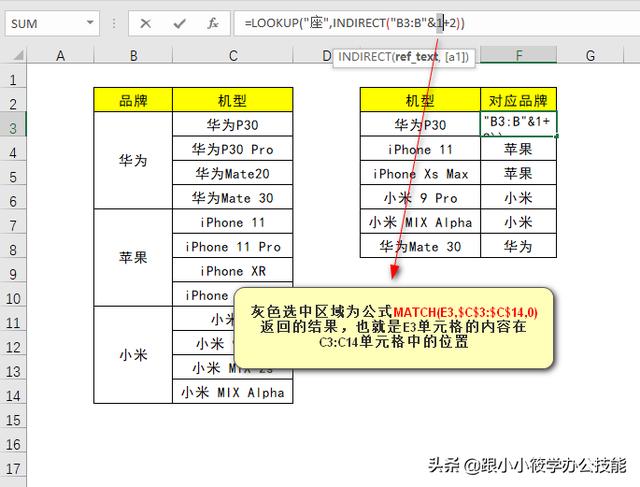This screenshot has width=640, height=487.
Task: Click the editing cell F3 with formula text
Action: pos(518,124)
